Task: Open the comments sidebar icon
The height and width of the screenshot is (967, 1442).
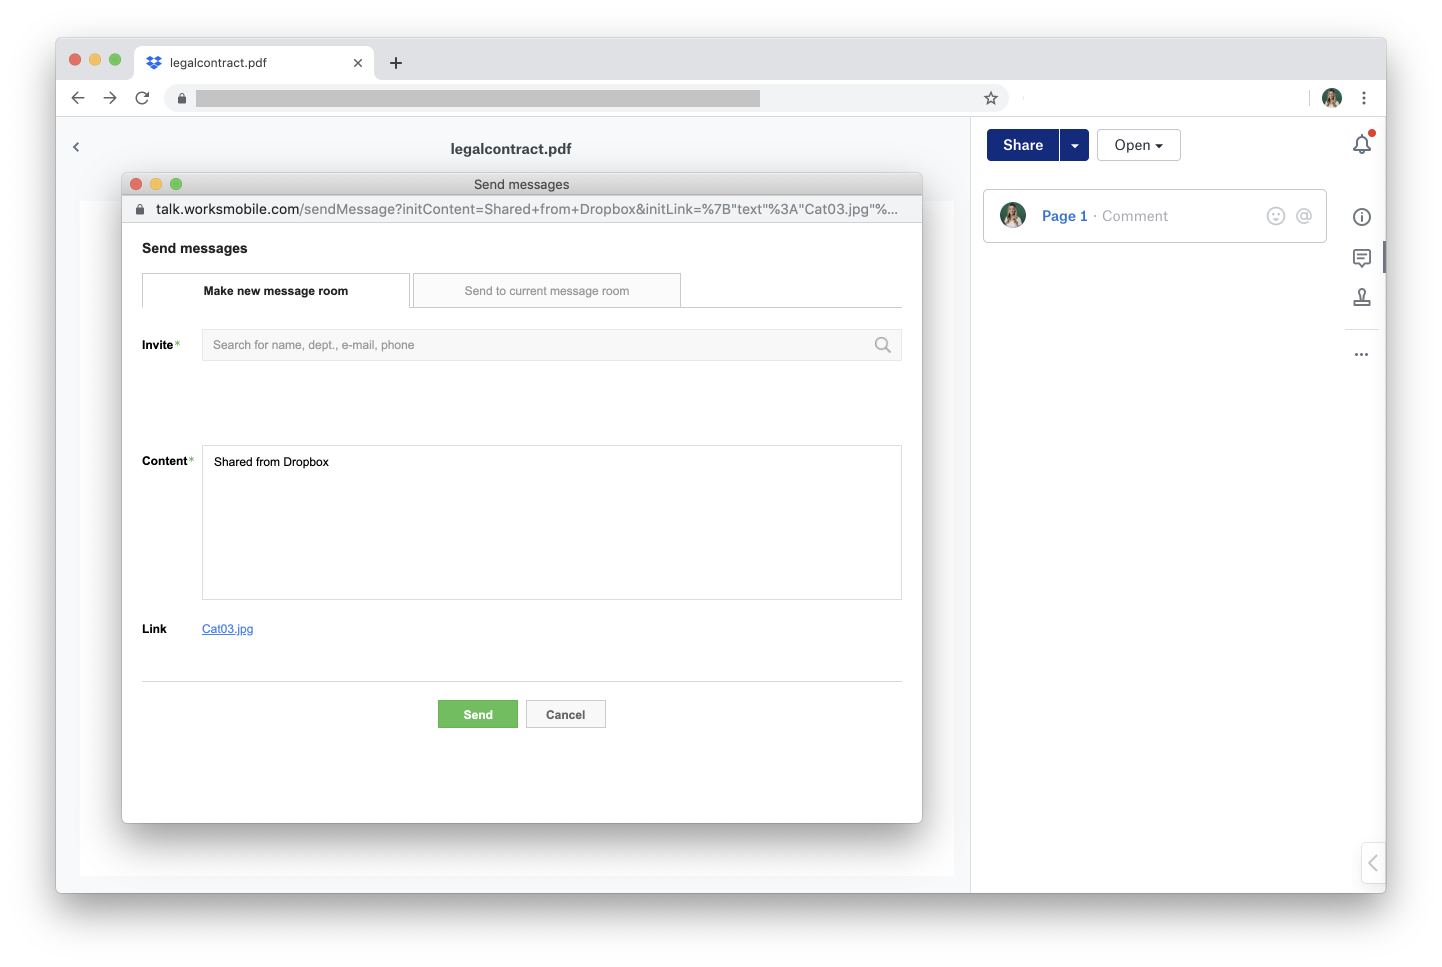Action: coord(1361,258)
